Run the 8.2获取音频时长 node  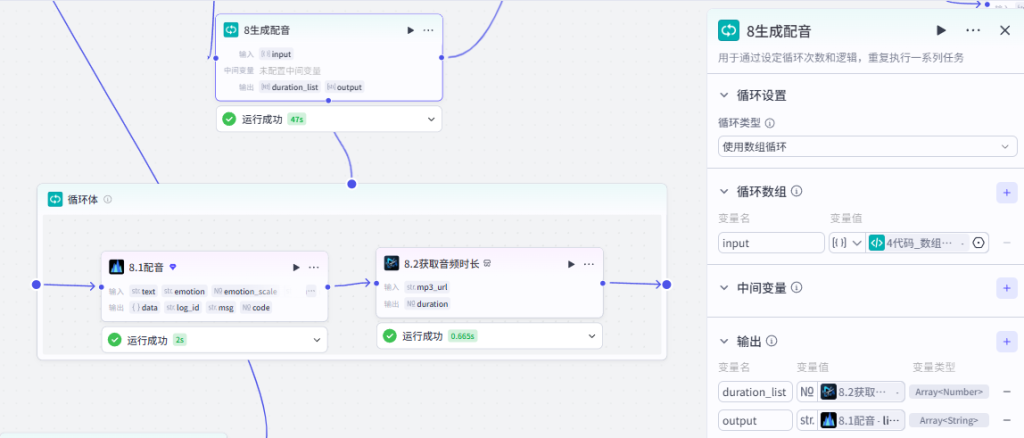point(571,264)
